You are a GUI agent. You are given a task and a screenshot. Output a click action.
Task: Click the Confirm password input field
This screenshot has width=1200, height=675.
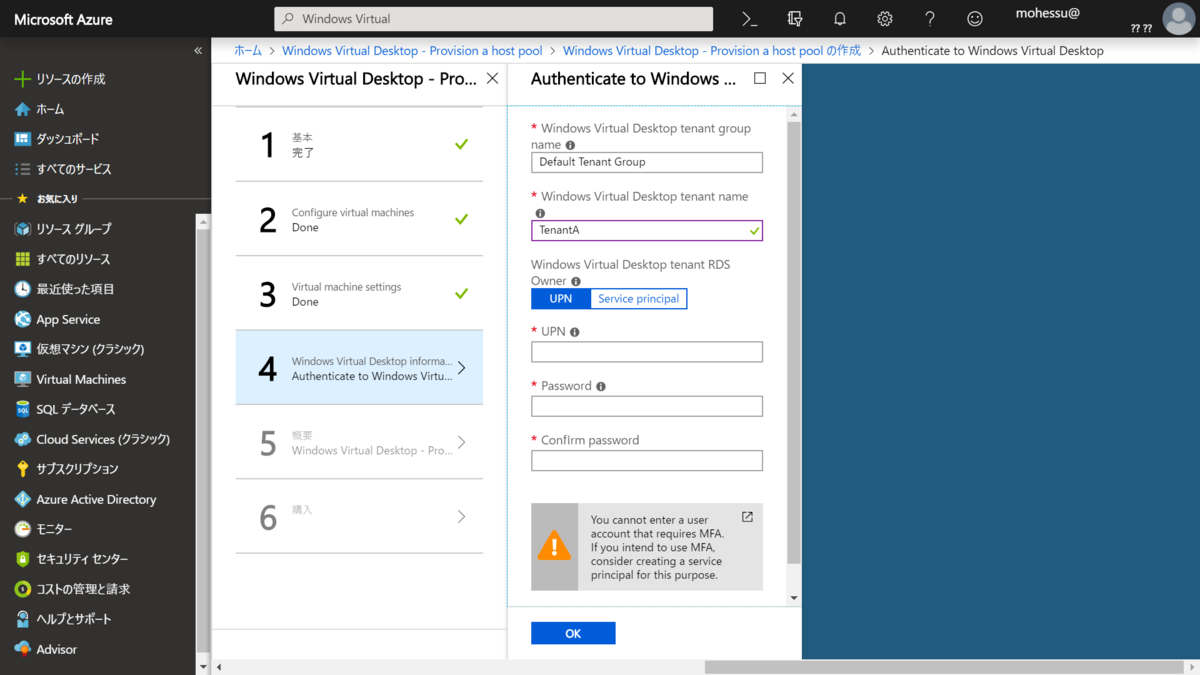pyautogui.click(x=647, y=460)
